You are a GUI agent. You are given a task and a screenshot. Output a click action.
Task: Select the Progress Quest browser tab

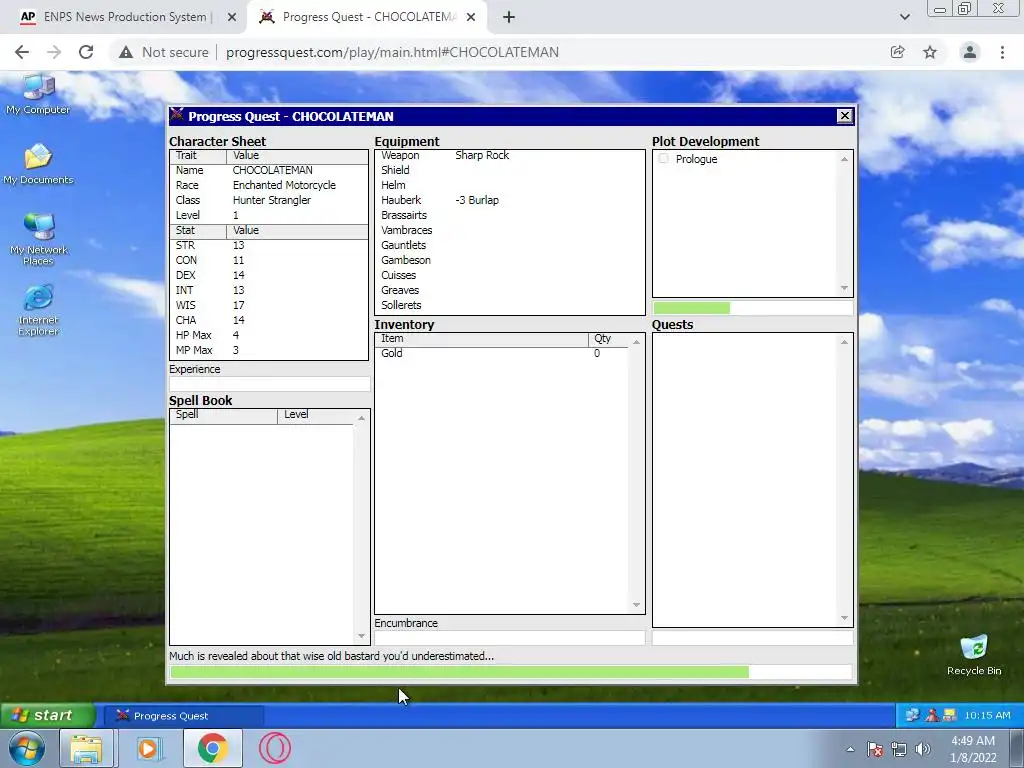pos(366,17)
